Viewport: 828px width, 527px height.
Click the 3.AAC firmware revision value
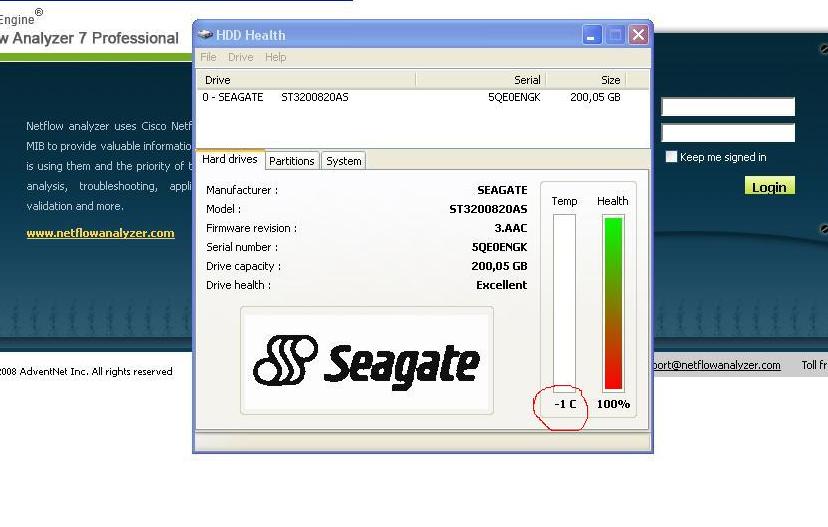[511, 228]
